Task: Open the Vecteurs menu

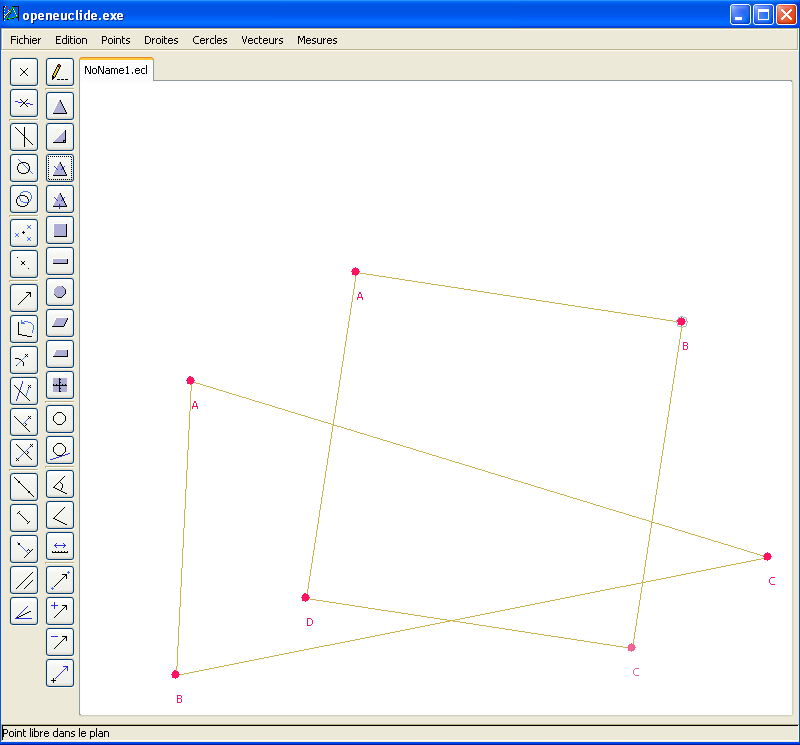Action: (262, 40)
